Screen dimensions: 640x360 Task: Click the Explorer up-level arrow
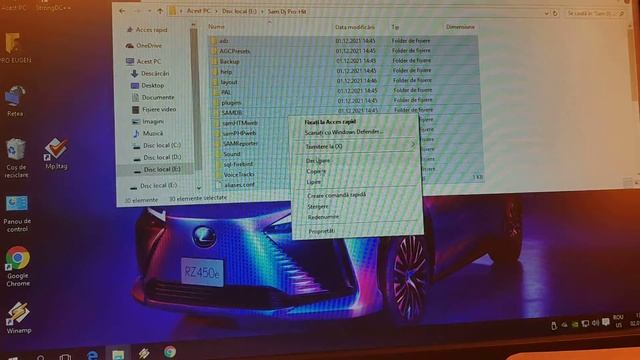[160, 11]
